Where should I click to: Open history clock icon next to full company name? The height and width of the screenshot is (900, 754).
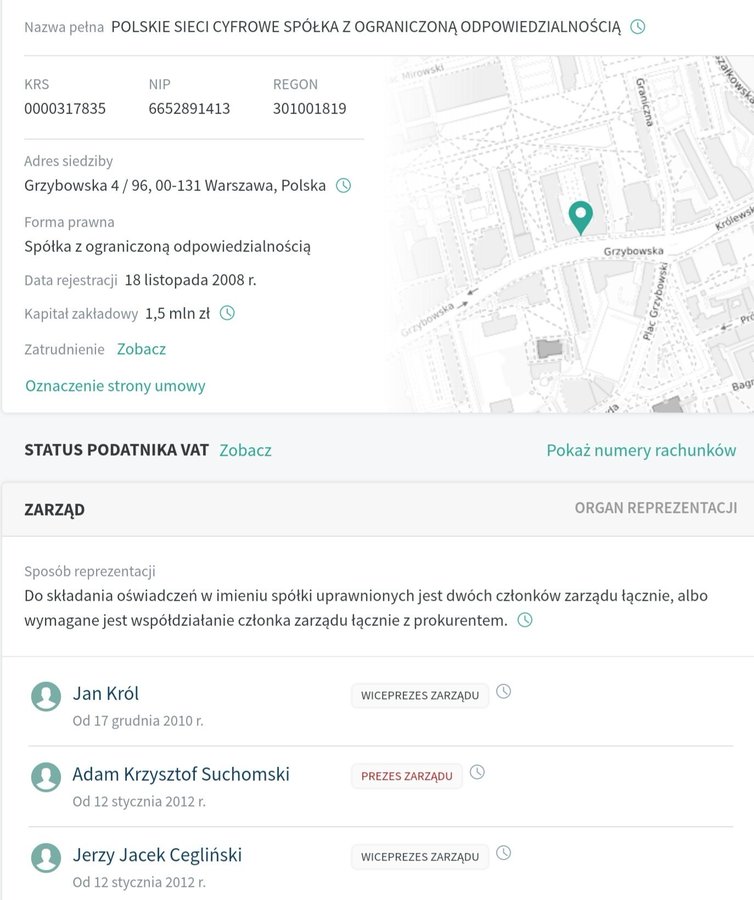click(x=638, y=26)
